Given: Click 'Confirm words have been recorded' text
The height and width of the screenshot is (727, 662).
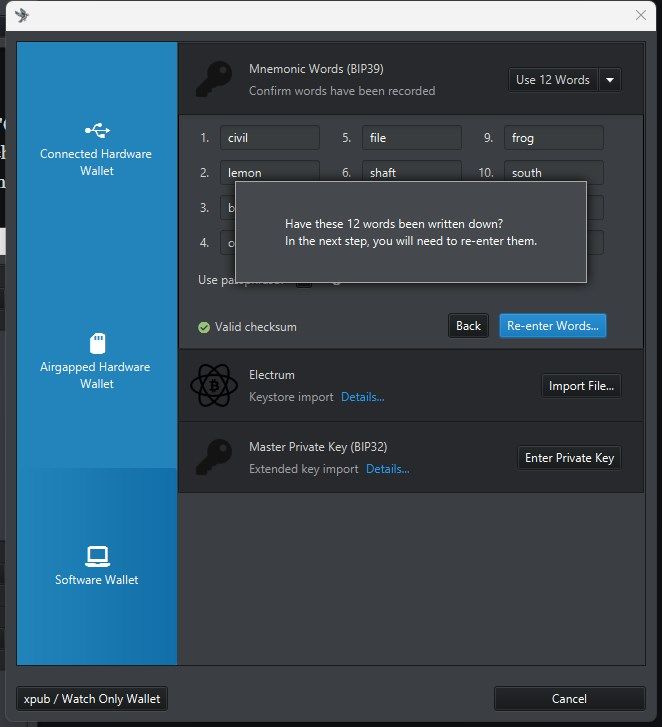Looking at the screenshot, I should pyautogui.click(x=342, y=91).
